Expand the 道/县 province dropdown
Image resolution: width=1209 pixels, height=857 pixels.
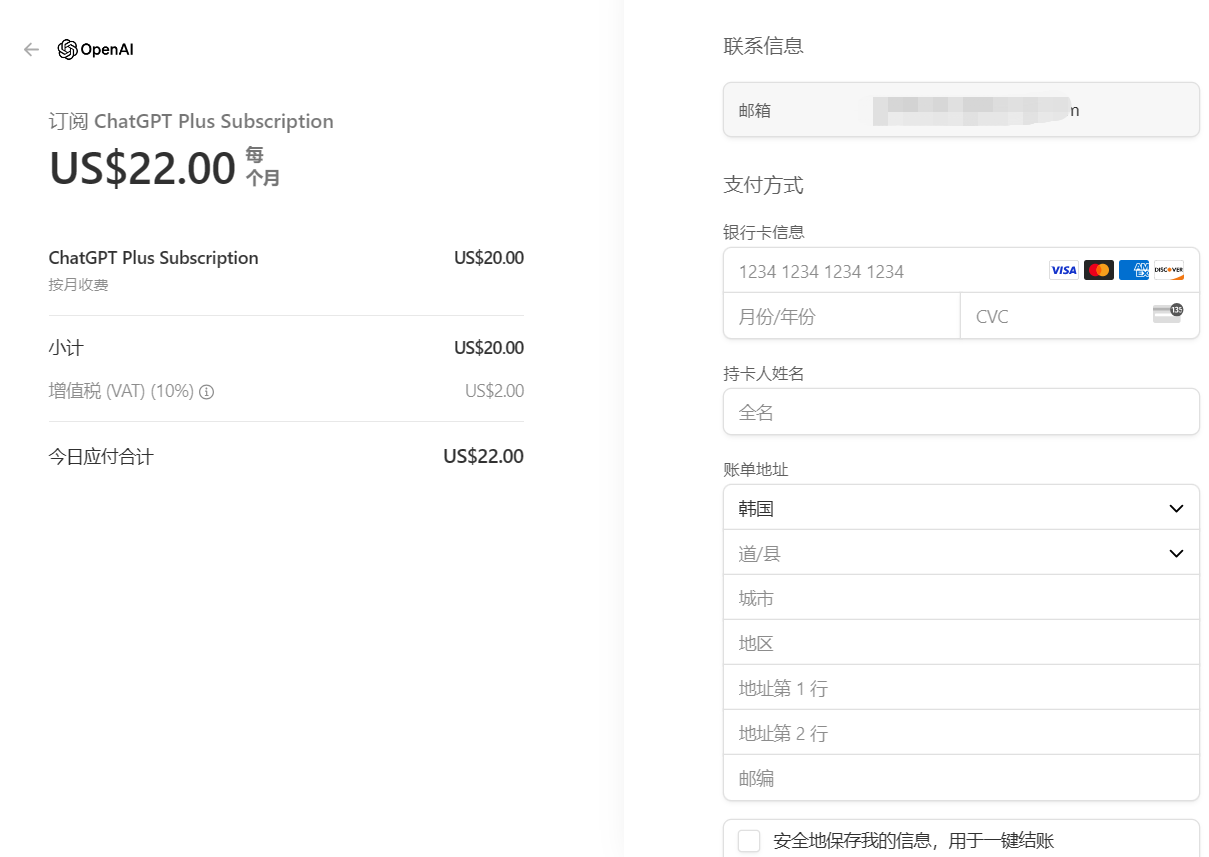pyautogui.click(x=960, y=553)
